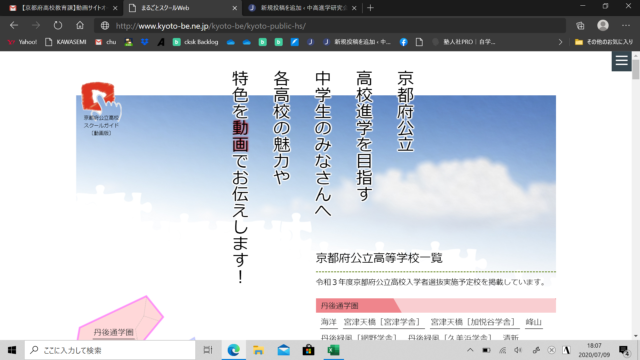This screenshot has height=360, width=640.
Task: Open the volume control in system tray
Action: [518, 350]
